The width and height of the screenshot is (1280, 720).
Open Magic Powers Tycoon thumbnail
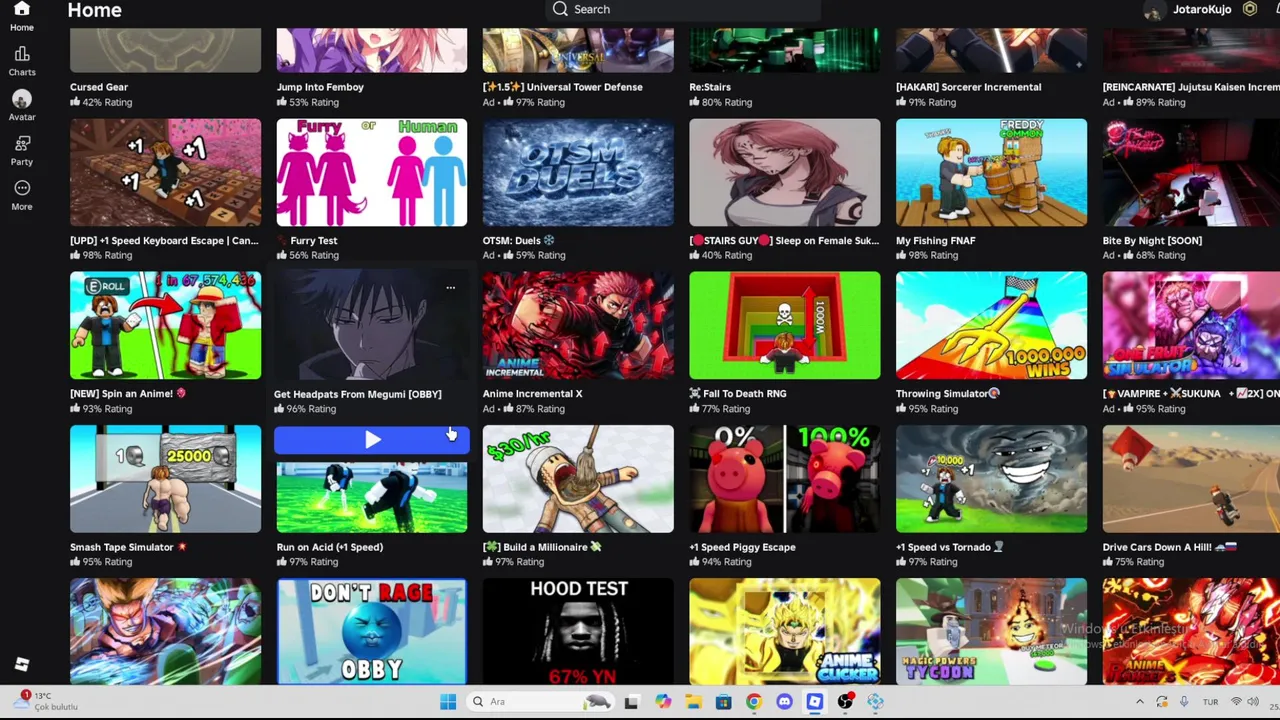991,632
